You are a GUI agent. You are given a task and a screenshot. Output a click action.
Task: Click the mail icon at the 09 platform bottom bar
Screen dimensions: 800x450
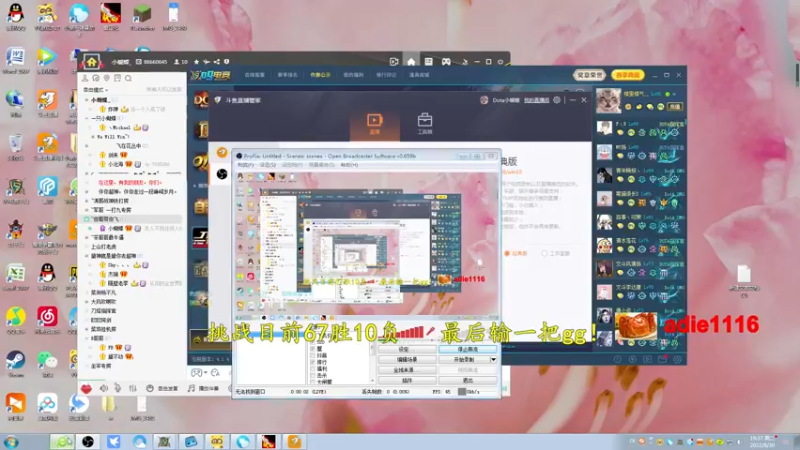click(662, 359)
